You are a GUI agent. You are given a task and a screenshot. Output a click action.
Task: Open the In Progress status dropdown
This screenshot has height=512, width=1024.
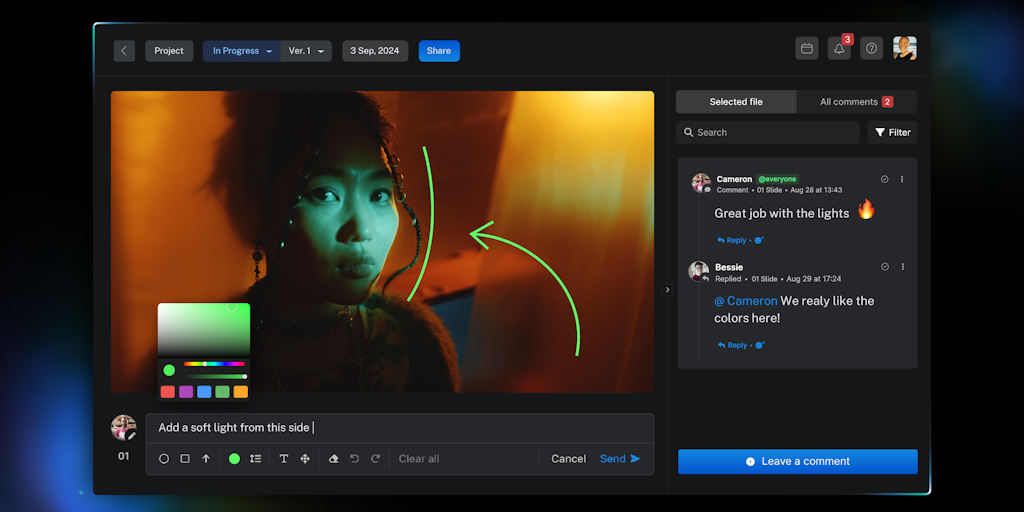pyautogui.click(x=242, y=51)
